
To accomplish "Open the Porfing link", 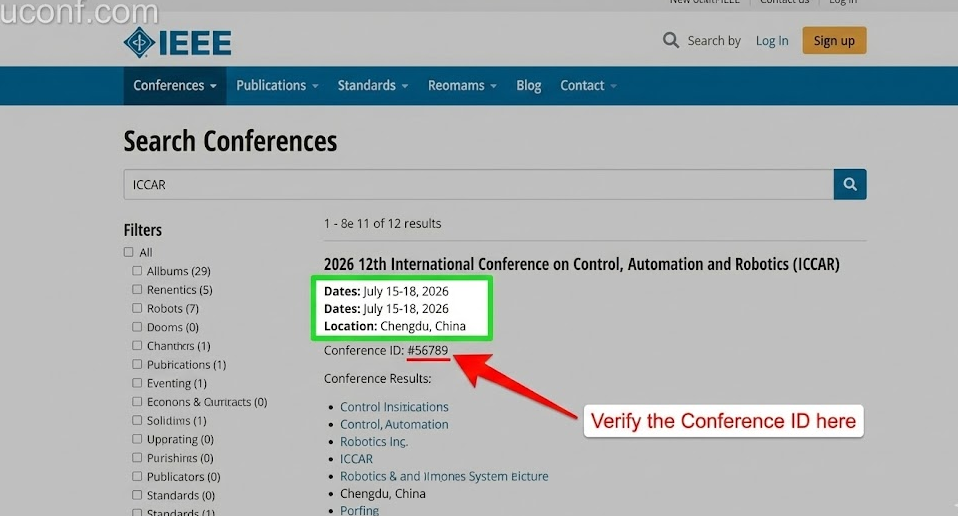I will pyautogui.click(x=359, y=510).
